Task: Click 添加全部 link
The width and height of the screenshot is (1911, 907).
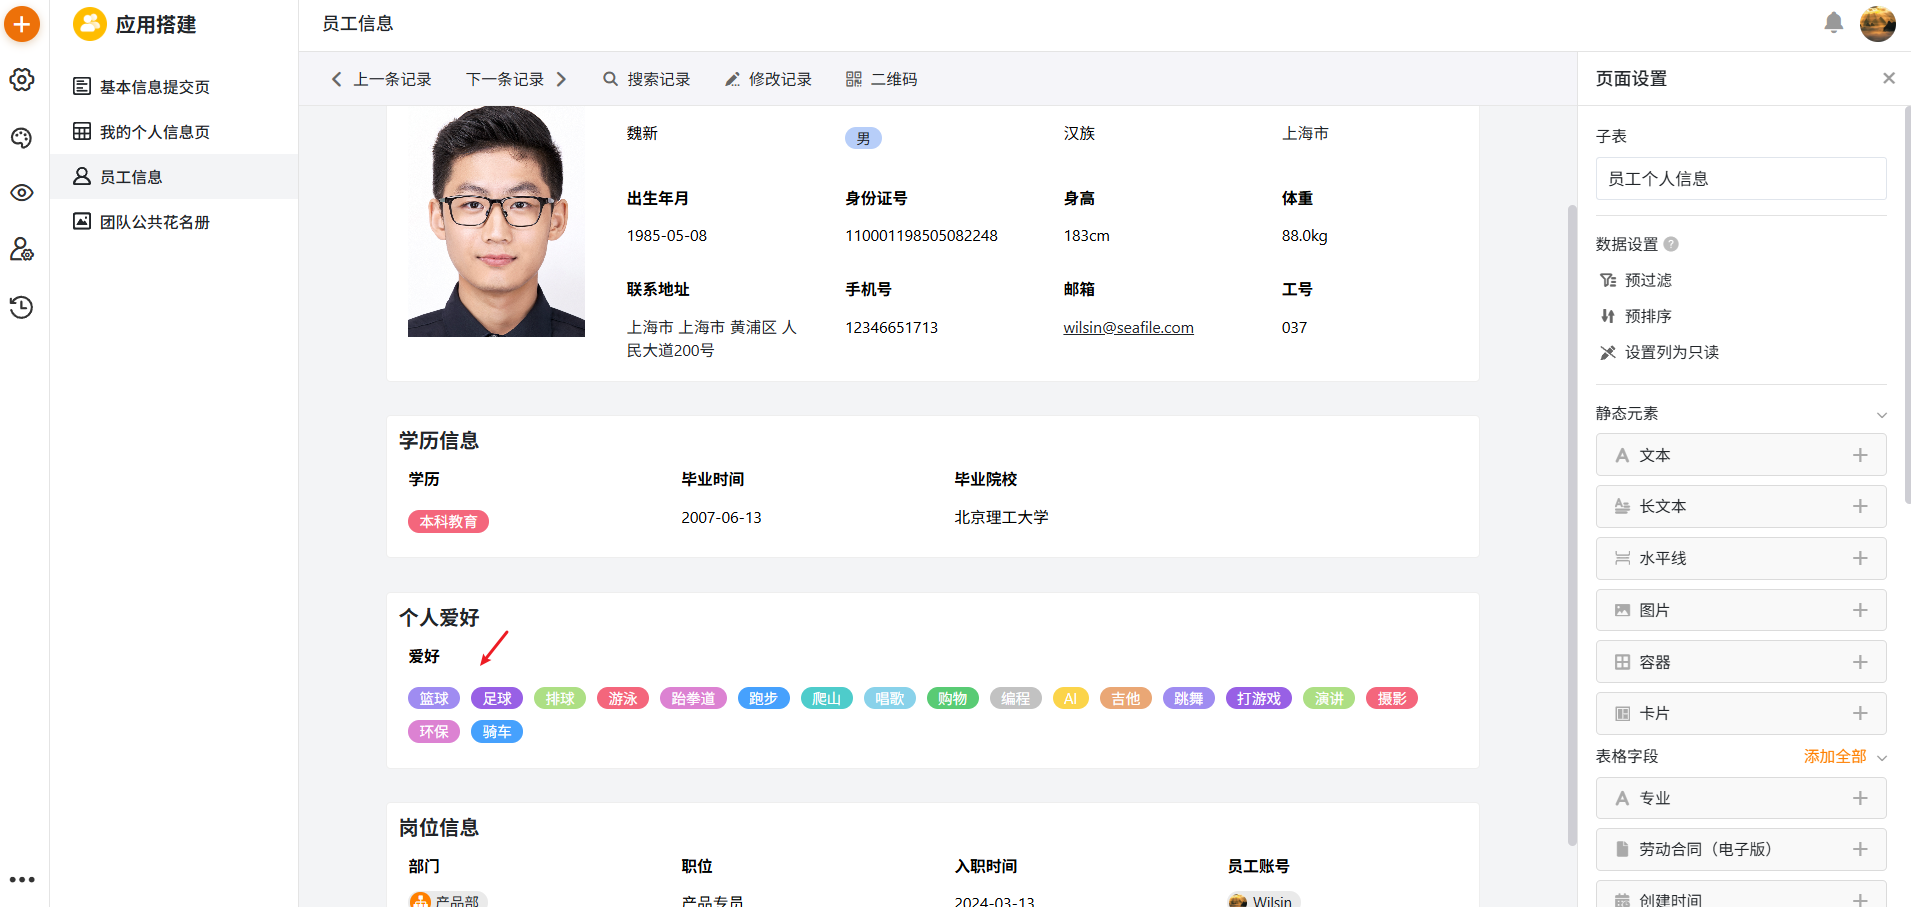Action: [x=1834, y=757]
